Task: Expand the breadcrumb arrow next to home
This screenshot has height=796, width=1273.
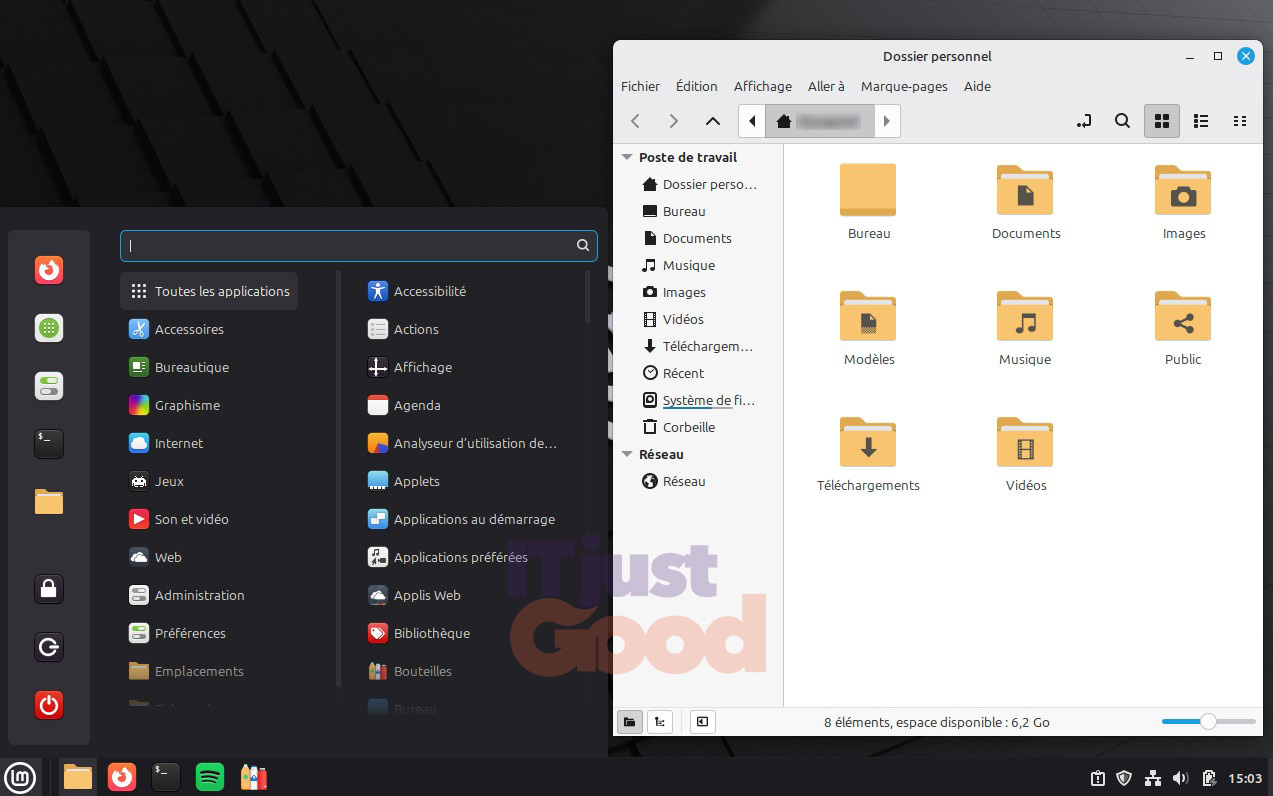Action: tap(887, 121)
